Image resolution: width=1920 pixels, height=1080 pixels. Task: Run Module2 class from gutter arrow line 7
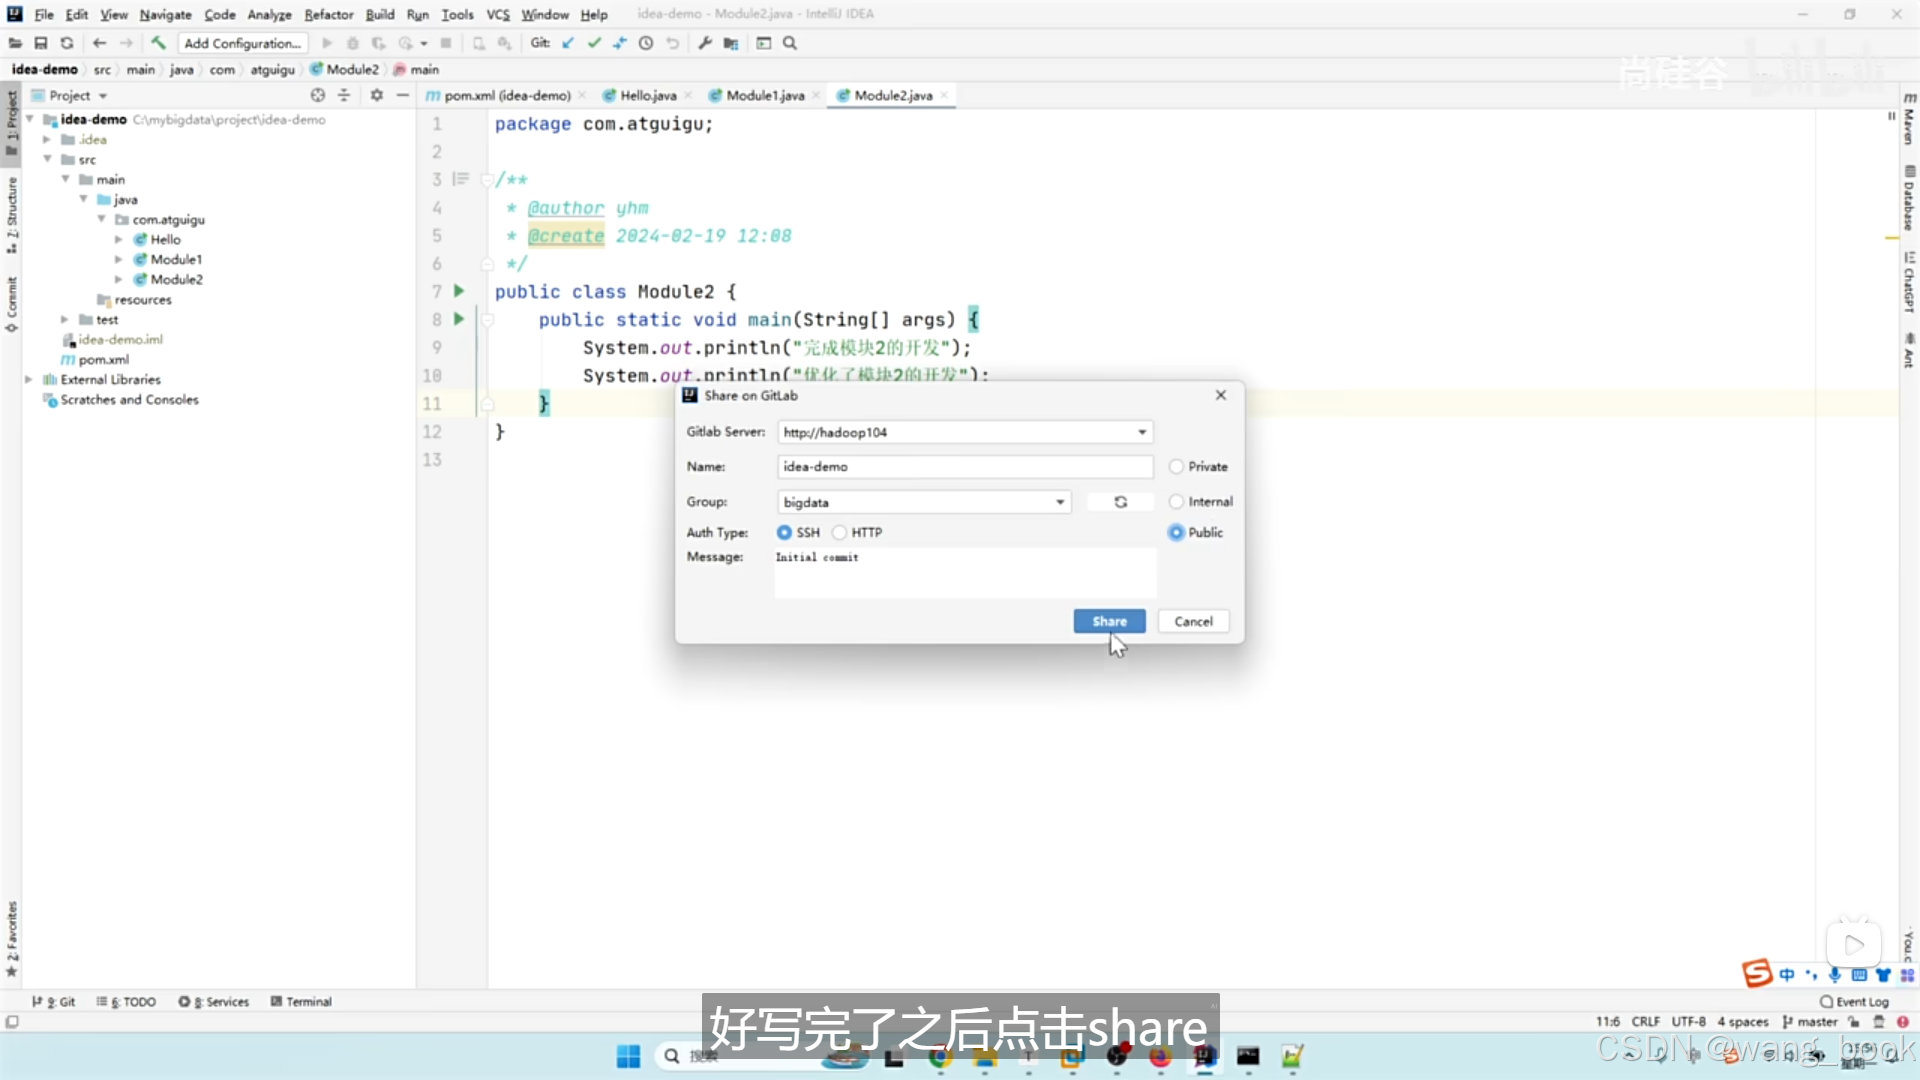click(x=459, y=291)
